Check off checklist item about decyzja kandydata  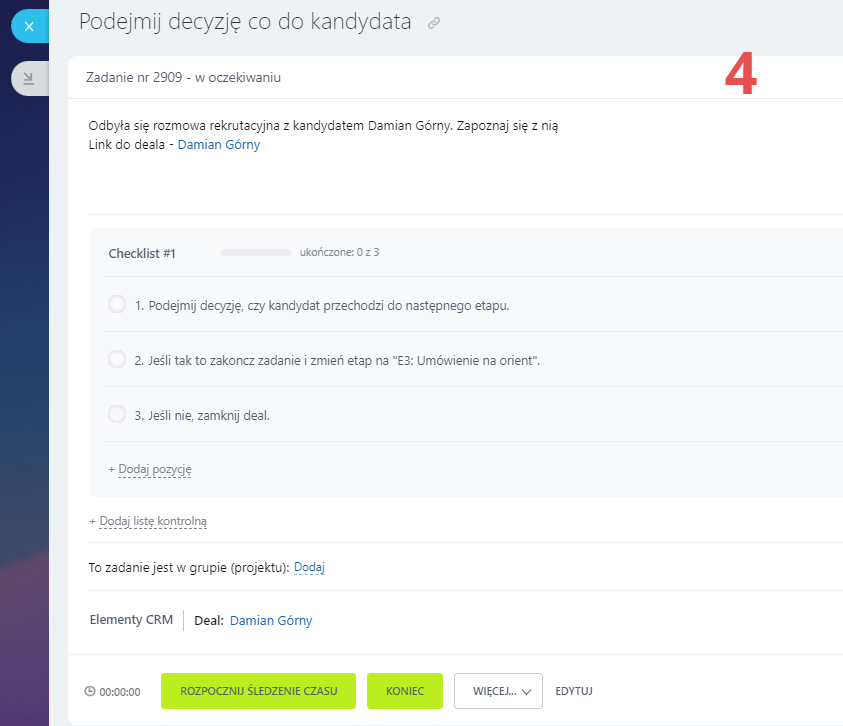116,304
